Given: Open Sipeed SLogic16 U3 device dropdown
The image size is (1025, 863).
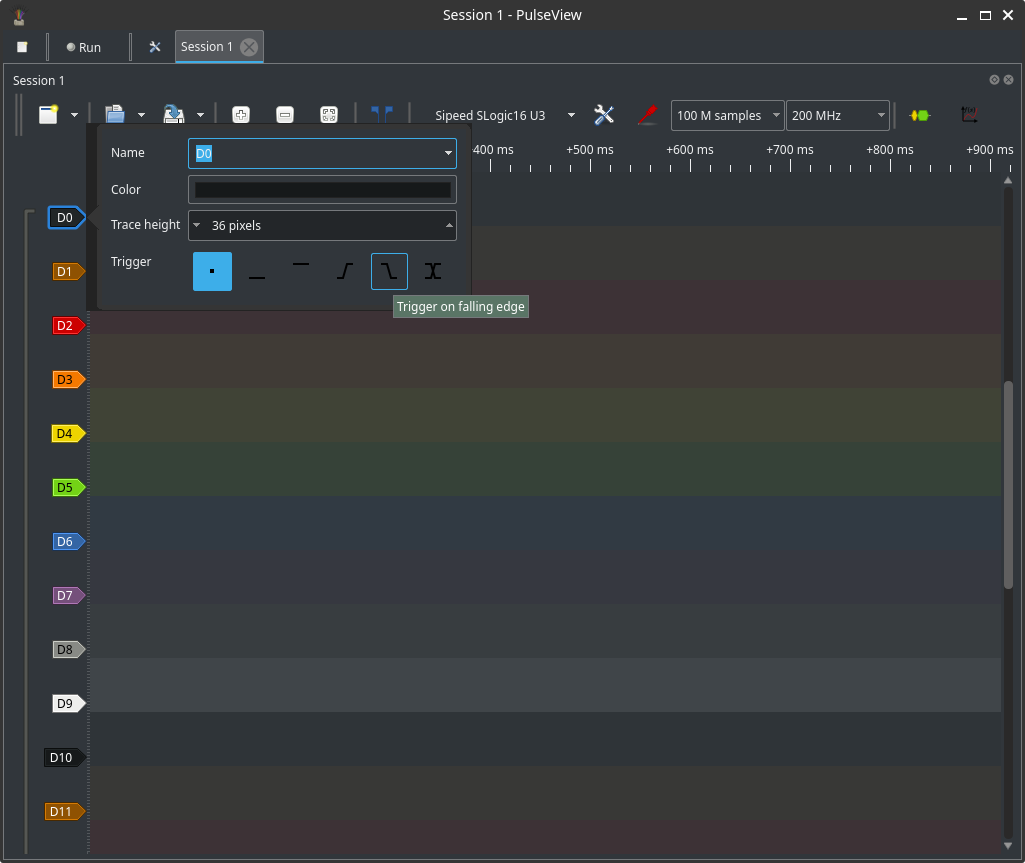Looking at the screenshot, I should tap(504, 115).
